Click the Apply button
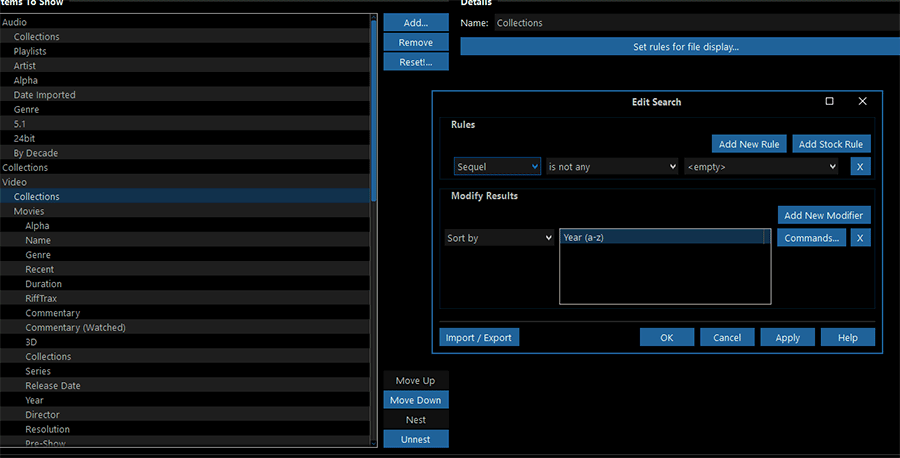This screenshot has height=458, width=900. tap(787, 337)
